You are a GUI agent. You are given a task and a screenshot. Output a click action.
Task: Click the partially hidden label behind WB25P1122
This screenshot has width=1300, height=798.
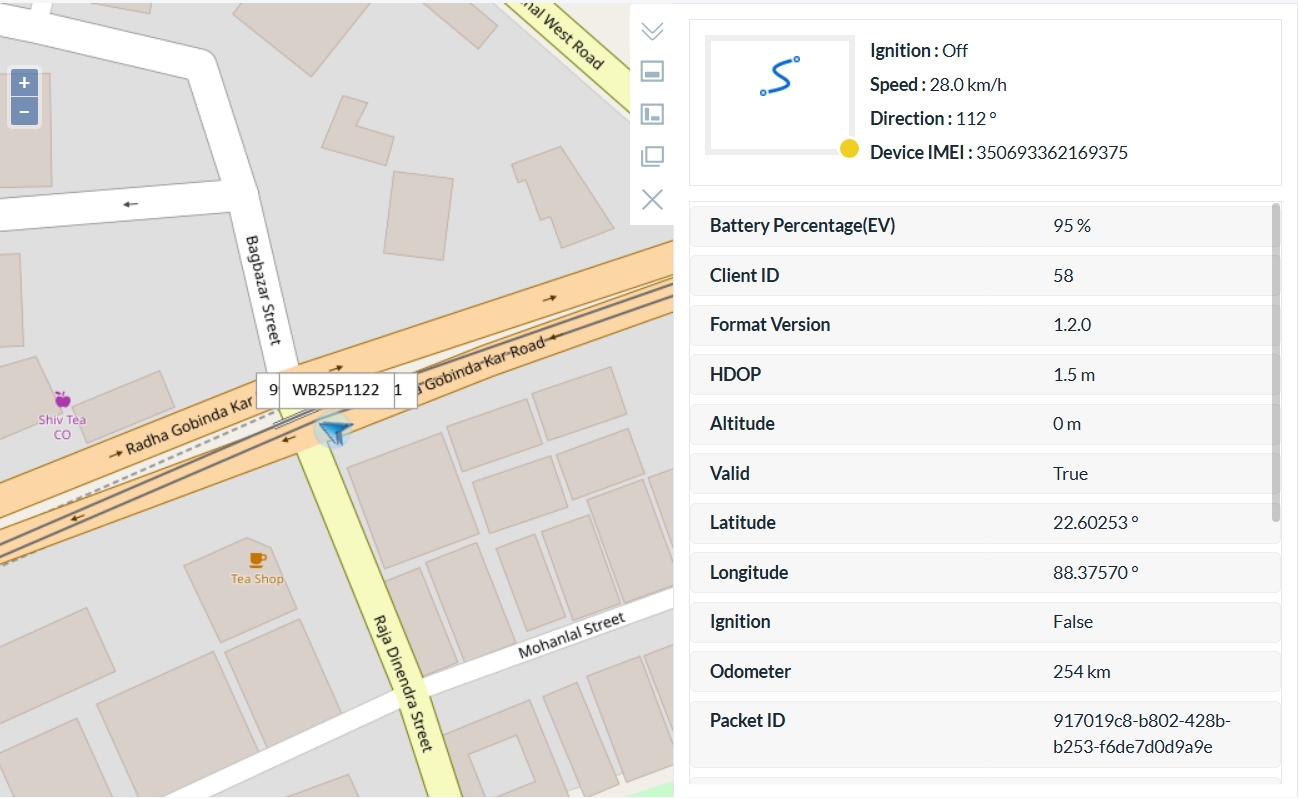pyautogui.click(x=405, y=390)
